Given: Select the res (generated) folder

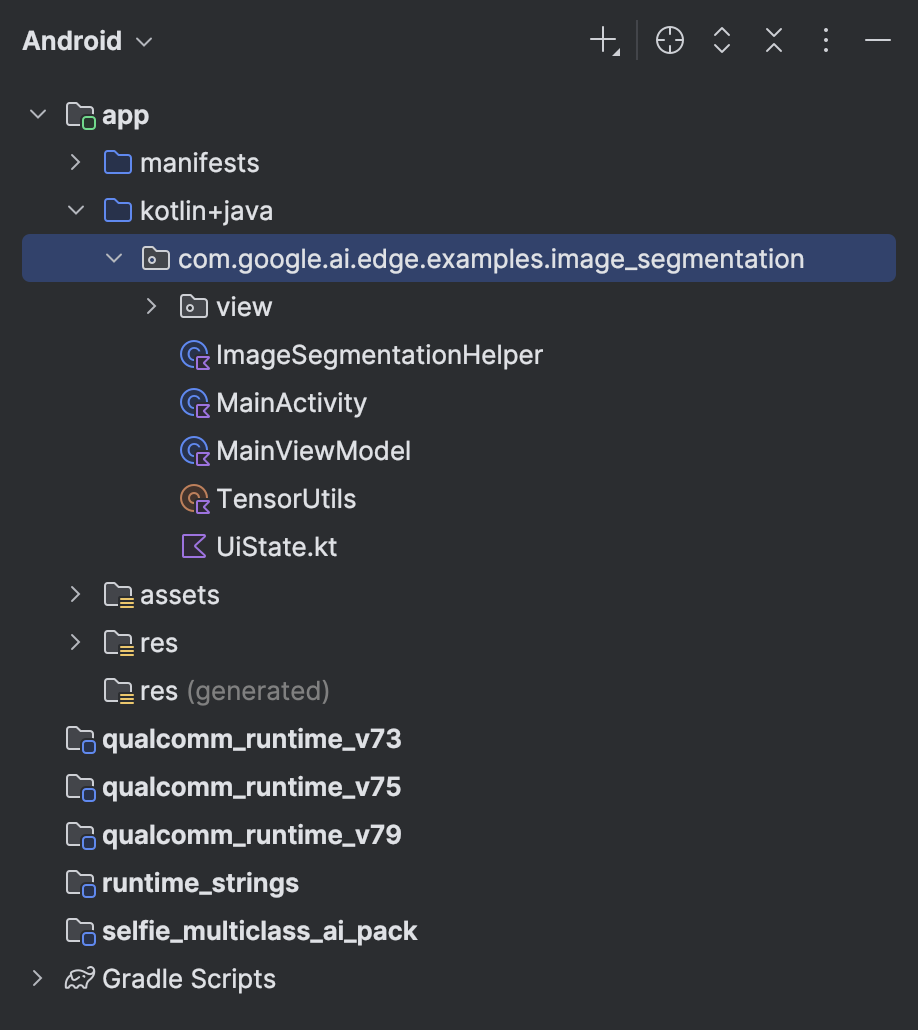Looking at the screenshot, I should pos(234,691).
